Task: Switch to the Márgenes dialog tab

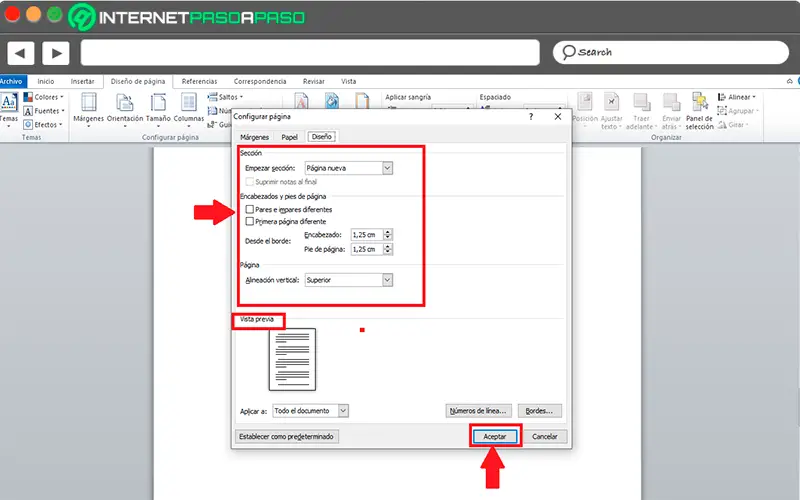Action: click(x=254, y=137)
